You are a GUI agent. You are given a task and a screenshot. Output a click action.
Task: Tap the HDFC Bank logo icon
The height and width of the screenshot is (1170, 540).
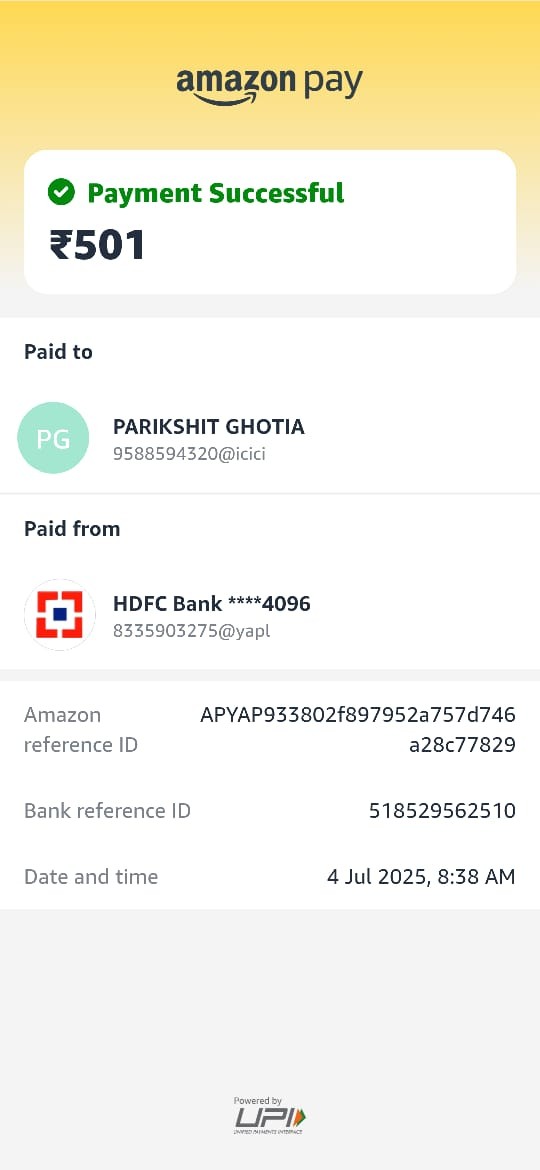[x=60, y=615]
